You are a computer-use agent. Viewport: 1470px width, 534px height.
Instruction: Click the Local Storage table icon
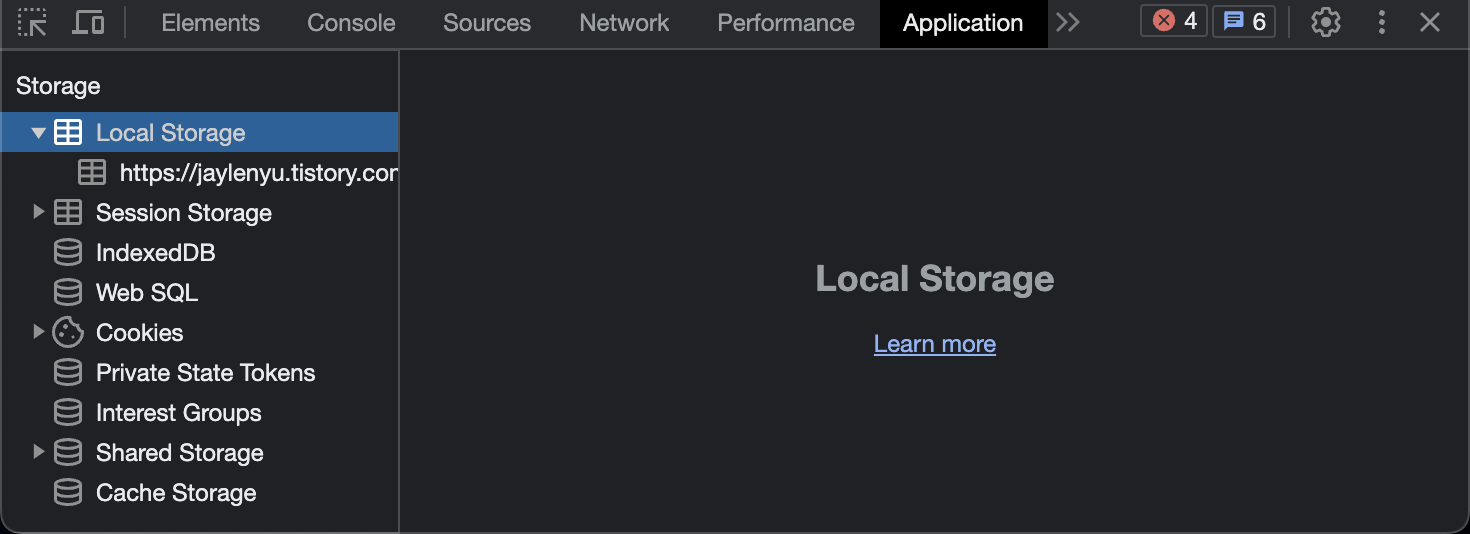[x=68, y=132]
